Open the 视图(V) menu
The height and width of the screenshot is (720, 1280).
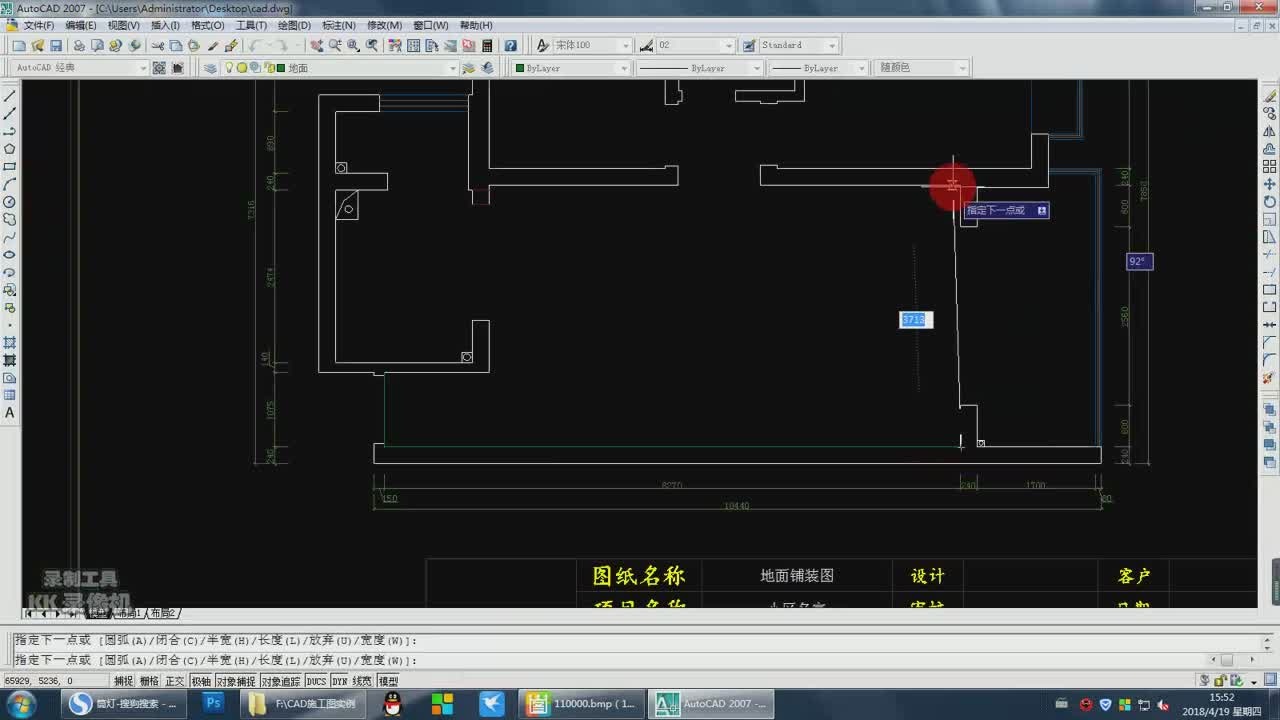pyautogui.click(x=124, y=25)
